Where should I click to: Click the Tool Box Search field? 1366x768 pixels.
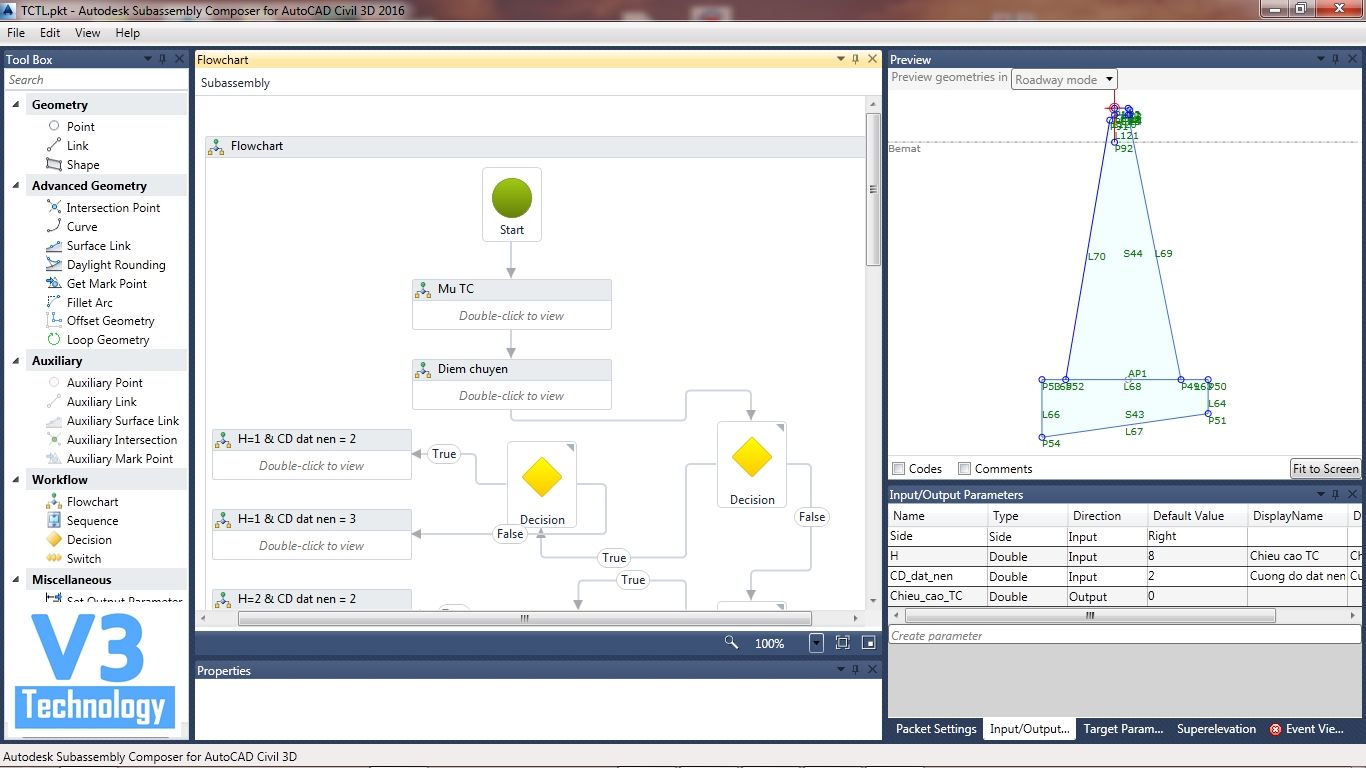[x=96, y=80]
